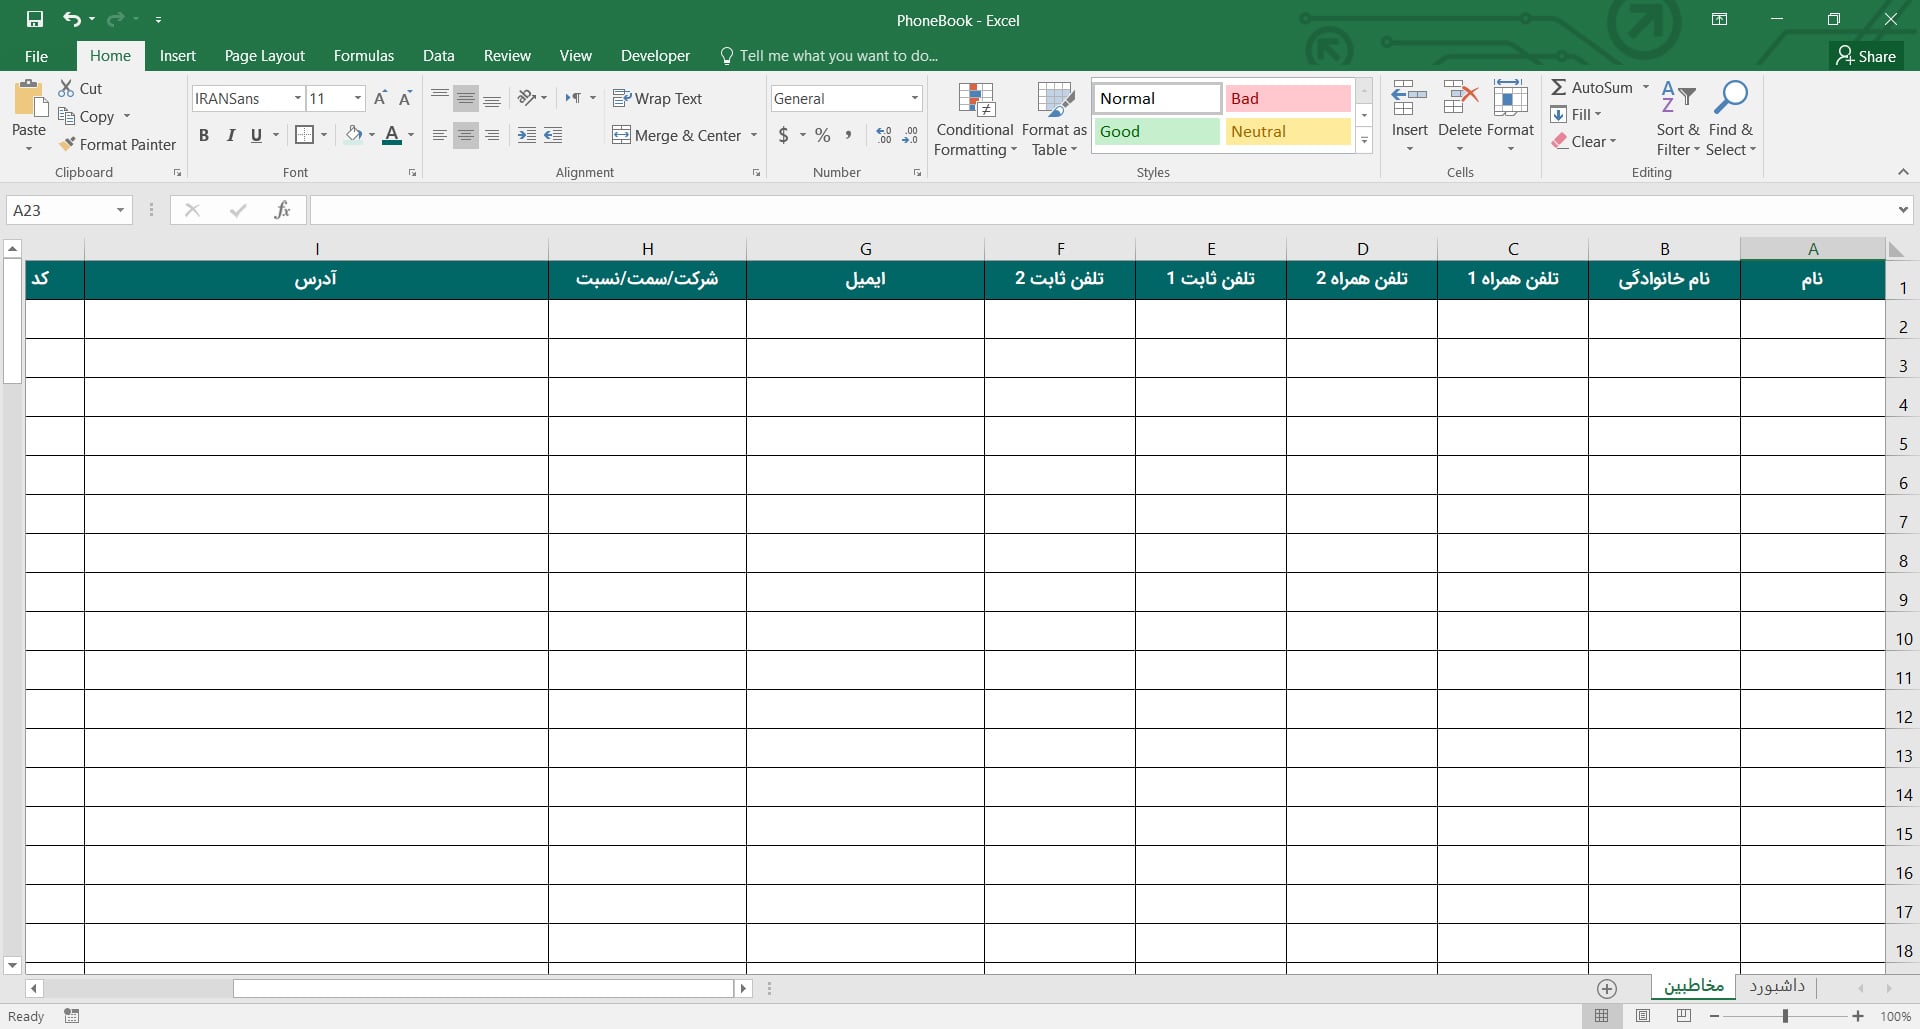Click the Increase Font Size icon
Image resolution: width=1920 pixels, height=1029 pixels.
[x=380, y=98]
